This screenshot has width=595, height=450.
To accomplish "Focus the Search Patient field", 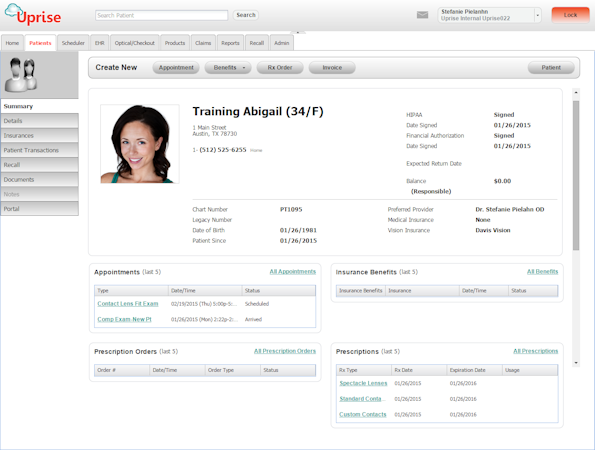I will (x=161, y=15).
